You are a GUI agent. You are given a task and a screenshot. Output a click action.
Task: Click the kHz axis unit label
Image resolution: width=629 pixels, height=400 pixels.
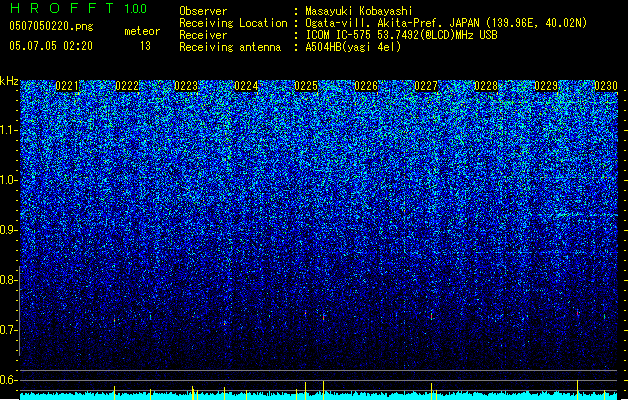9,81
